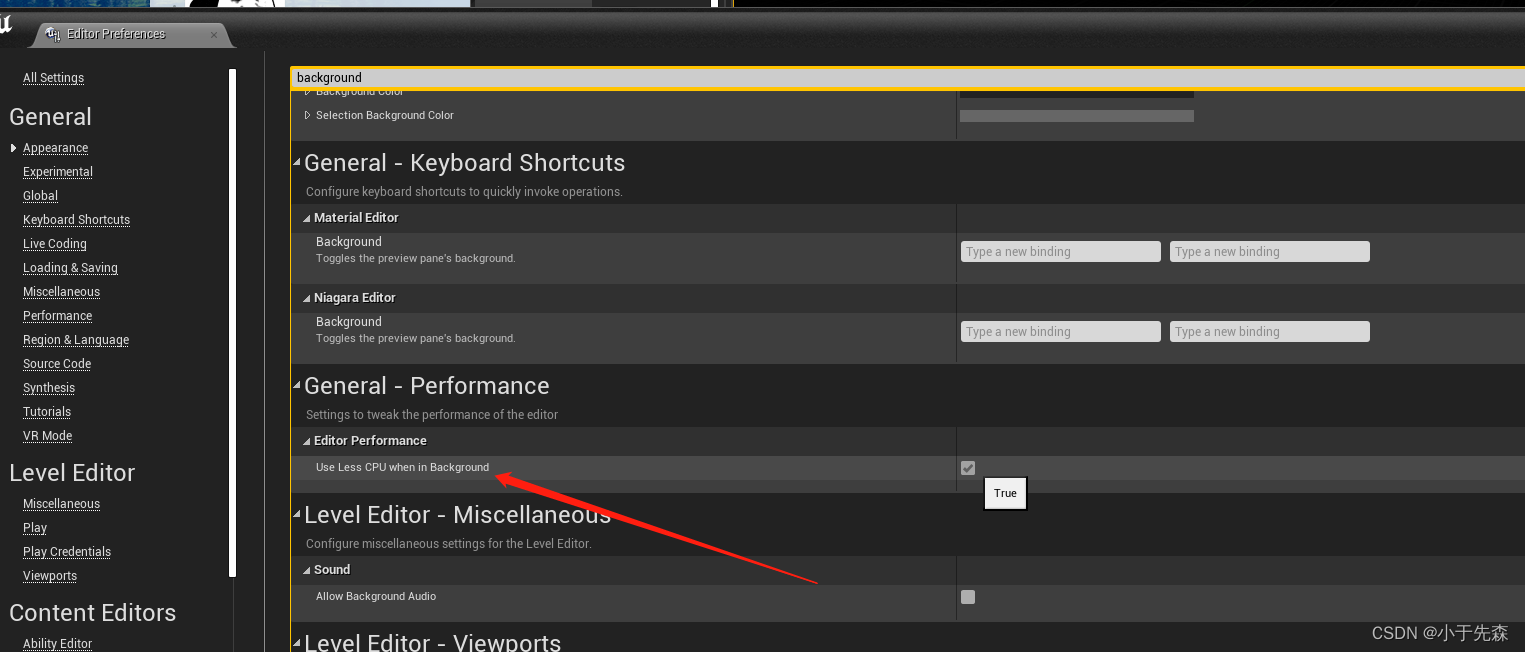Viewport: 1525px width, 652px height.
Task: Click the settings search field
Action: click(x=908, y=78)
